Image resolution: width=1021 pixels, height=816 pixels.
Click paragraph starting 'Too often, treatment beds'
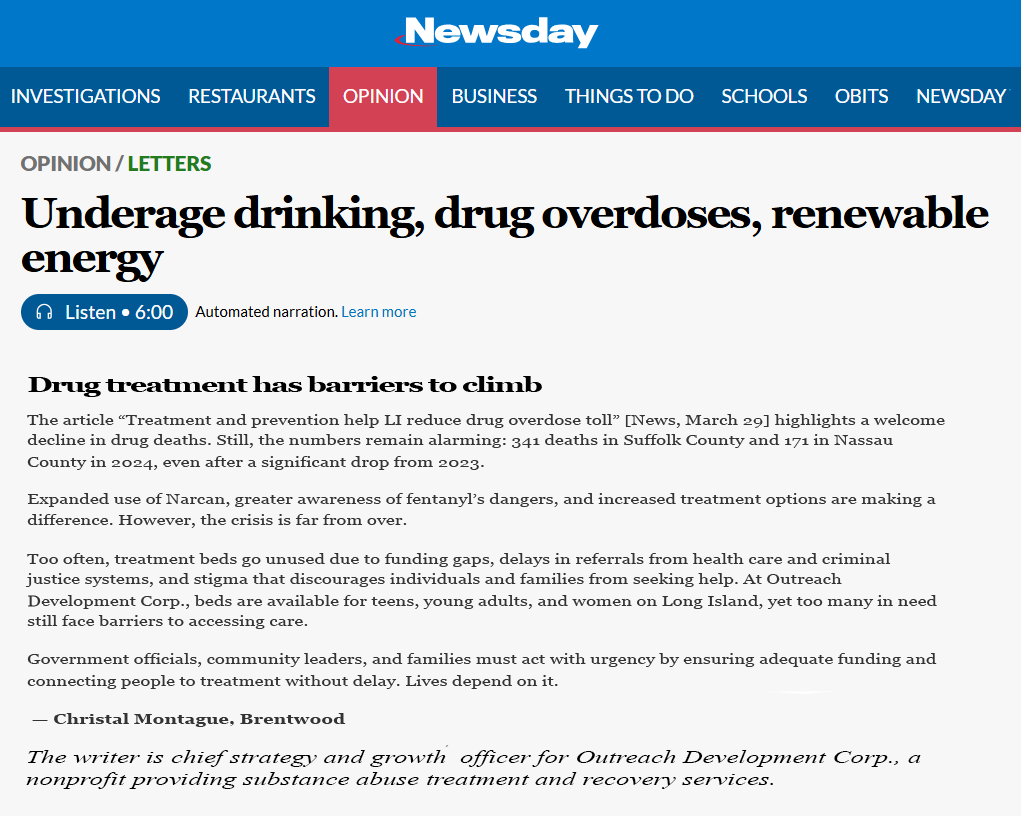[482, 589]
